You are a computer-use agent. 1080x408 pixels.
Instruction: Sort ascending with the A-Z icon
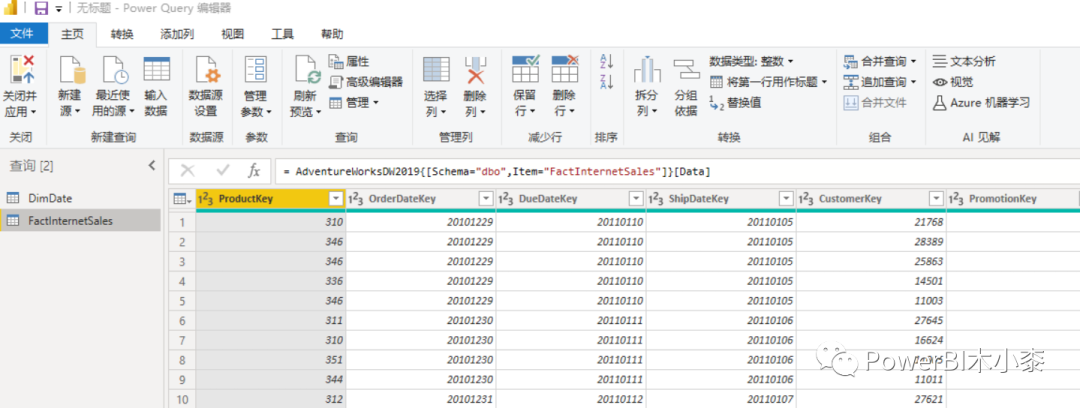click(607, 61)
